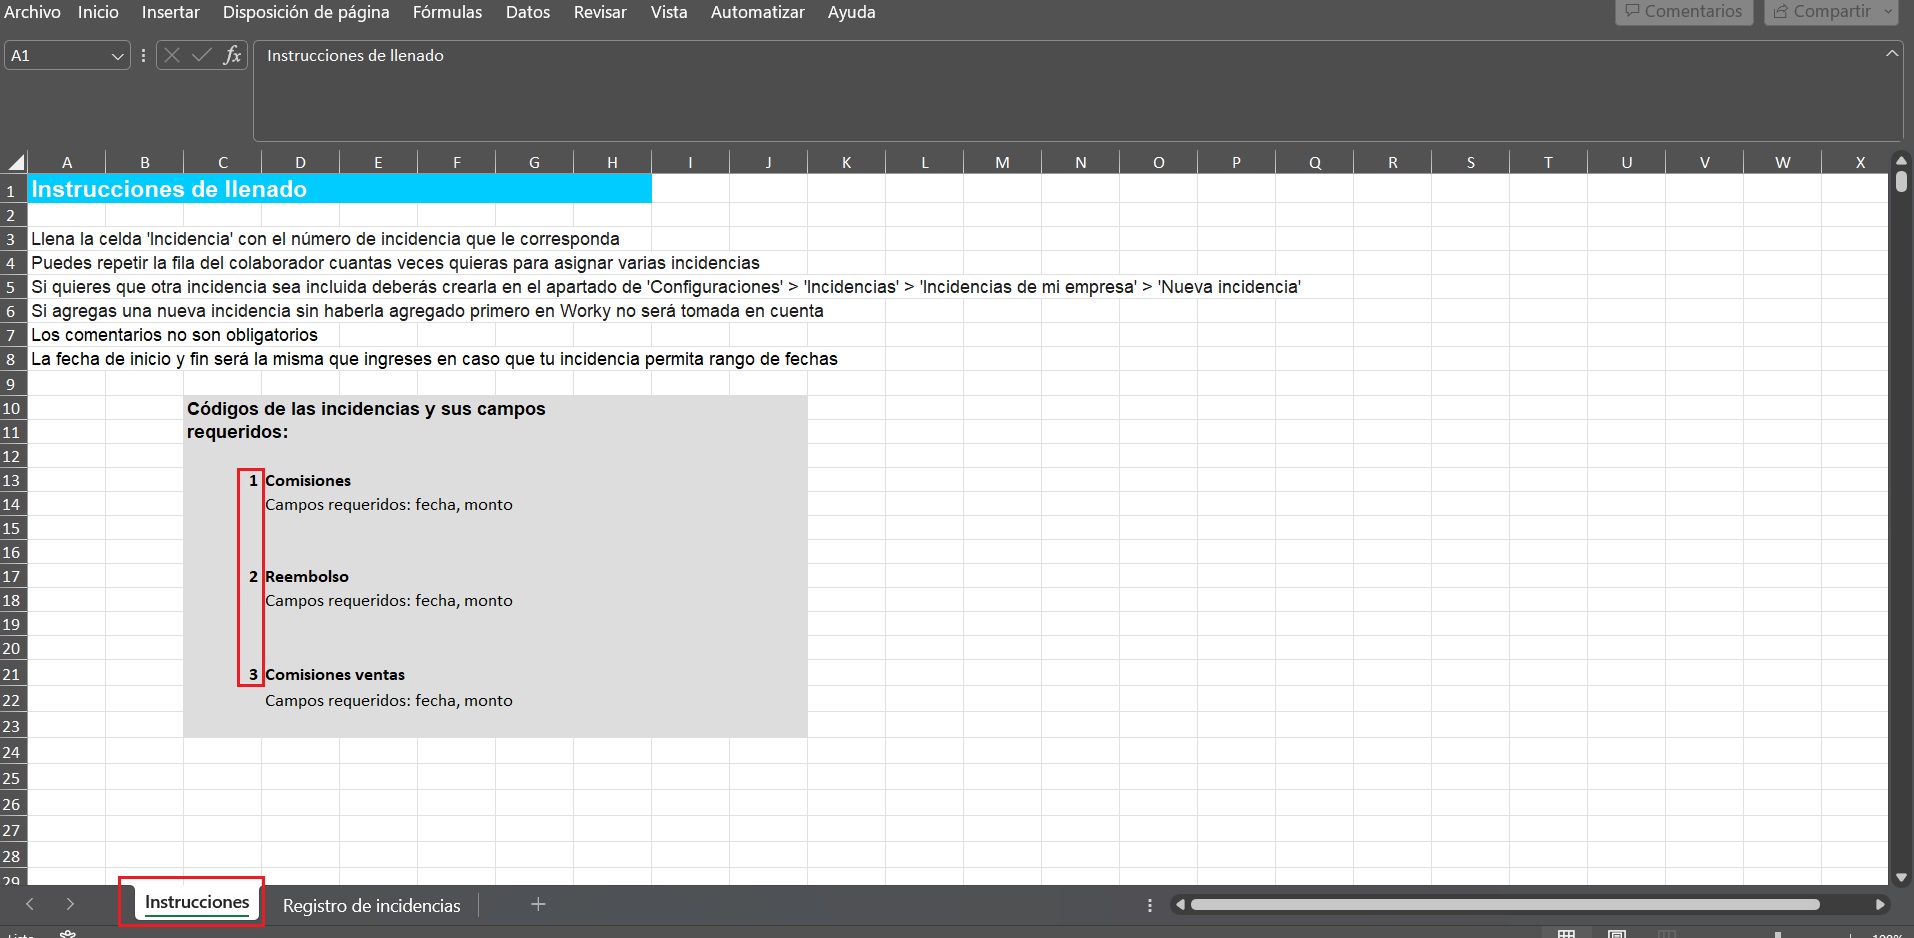
Task: Click 'Campos requeridos' under Reembolso
Action: coord(389,601)
